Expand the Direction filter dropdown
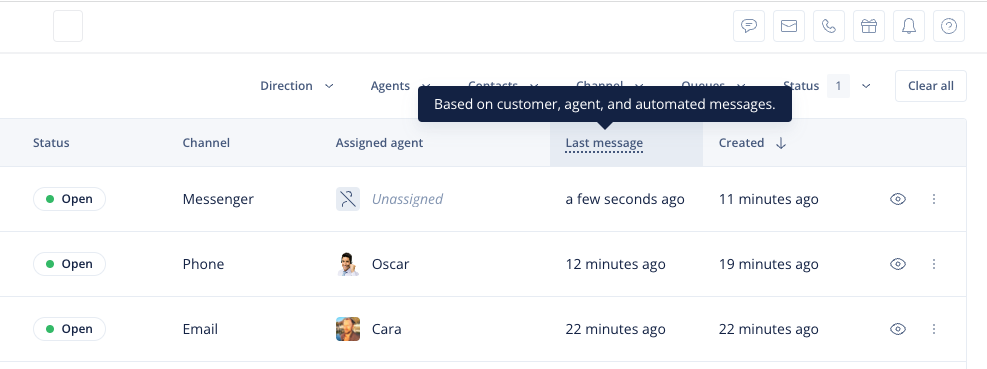This screenshot has height=369, width=987. coord(297,86)
